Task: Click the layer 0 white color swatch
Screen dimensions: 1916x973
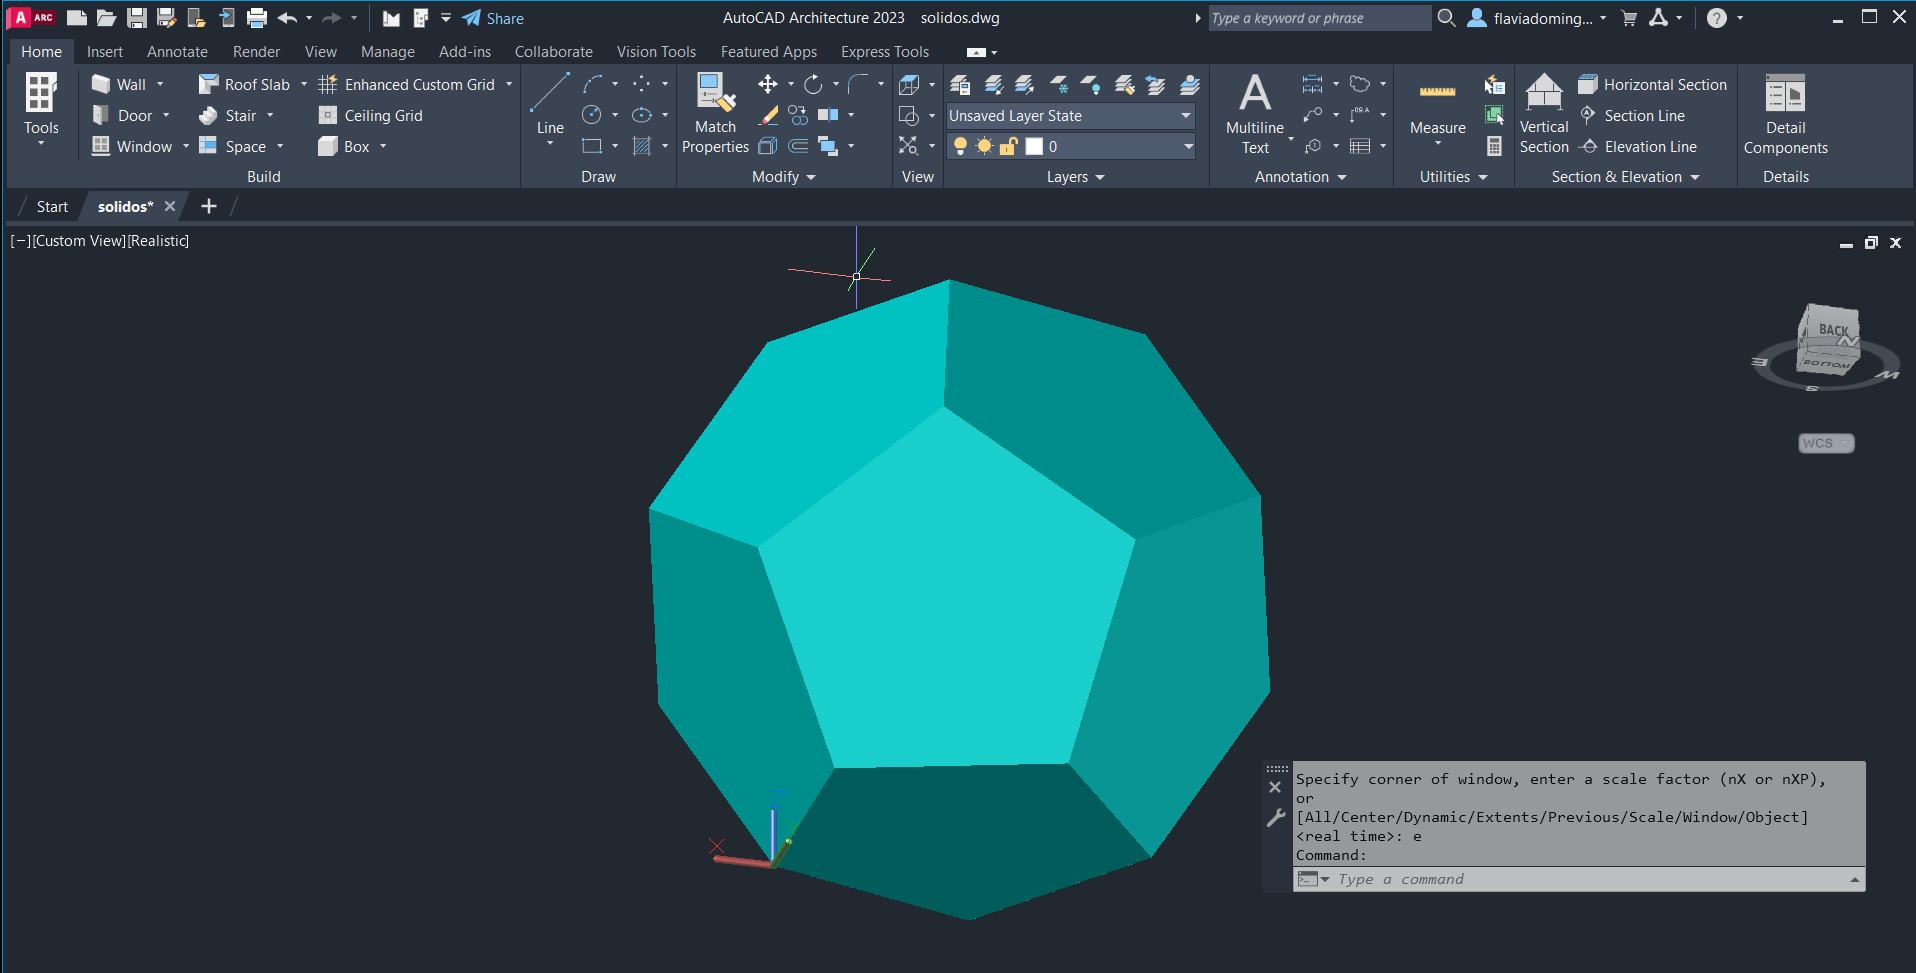Action: coord(1034,147)
